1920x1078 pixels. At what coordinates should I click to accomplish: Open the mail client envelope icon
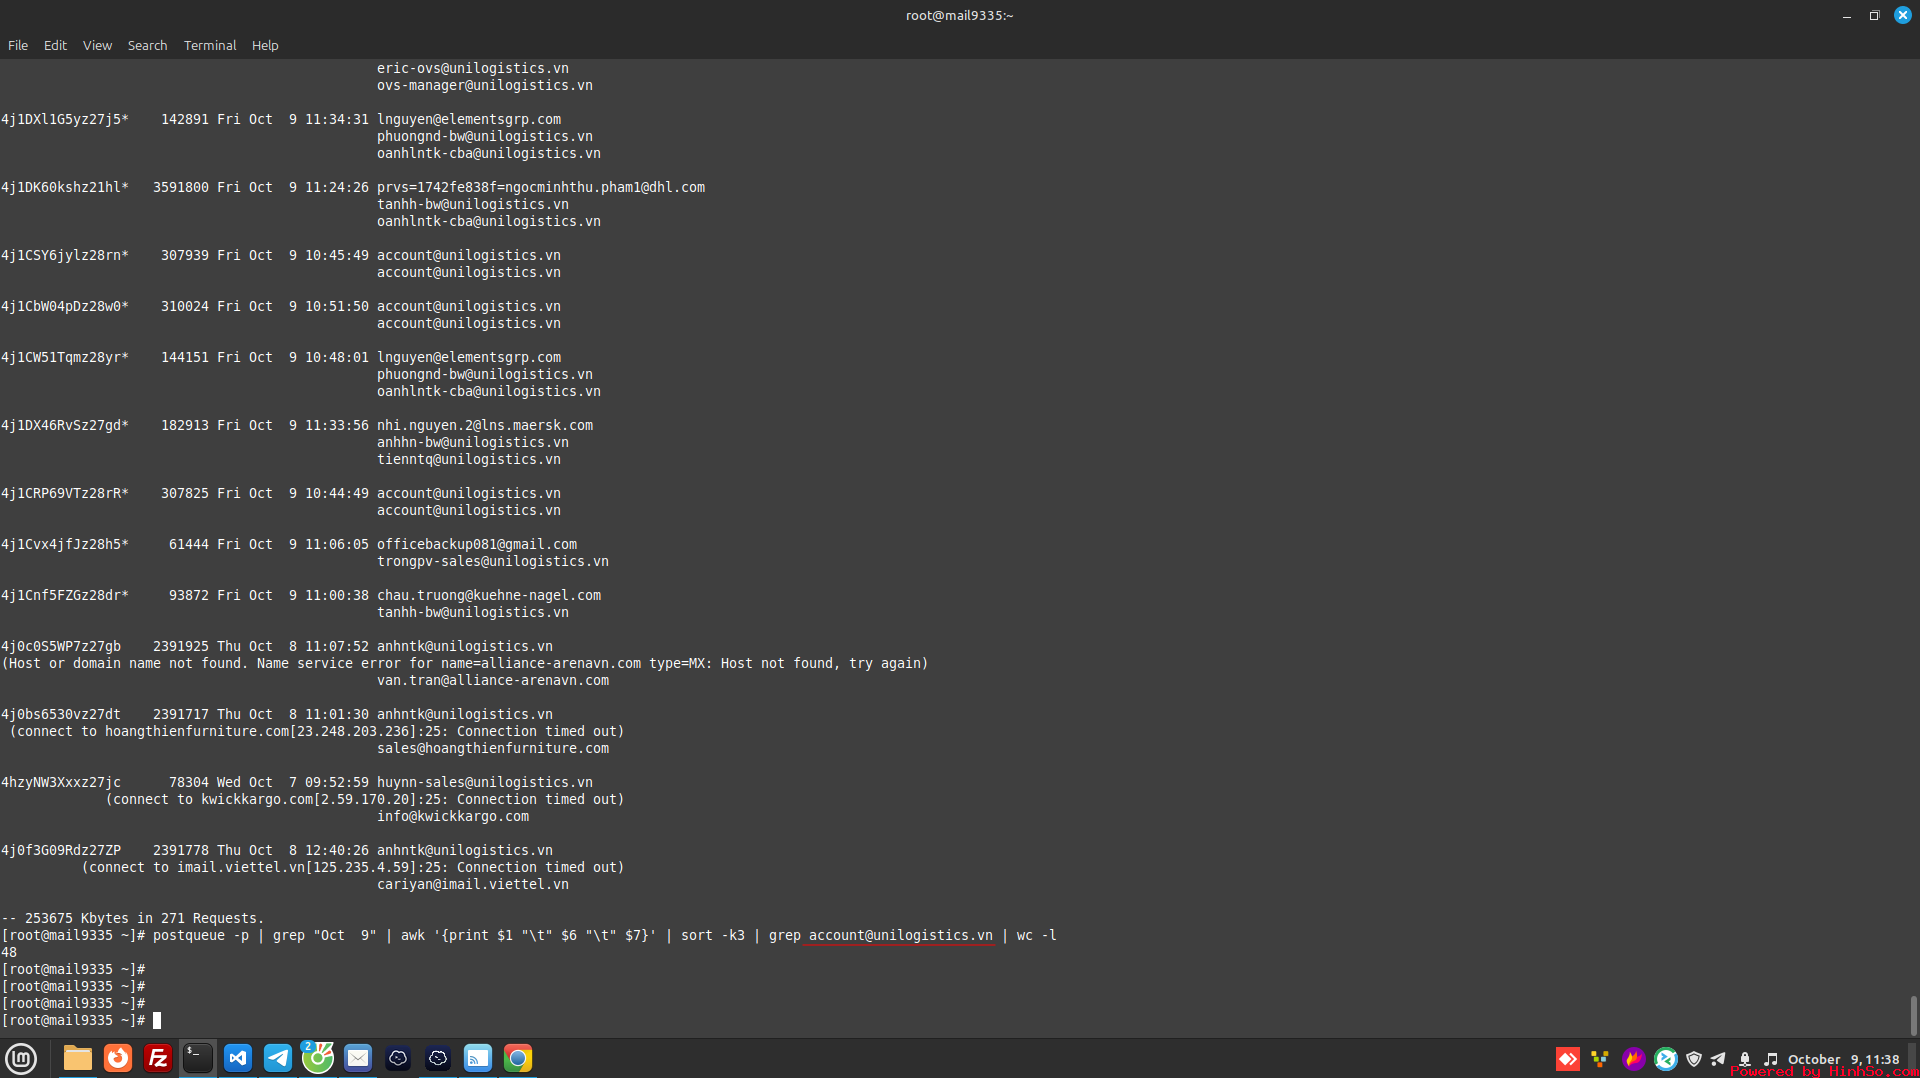[358, 1058]
